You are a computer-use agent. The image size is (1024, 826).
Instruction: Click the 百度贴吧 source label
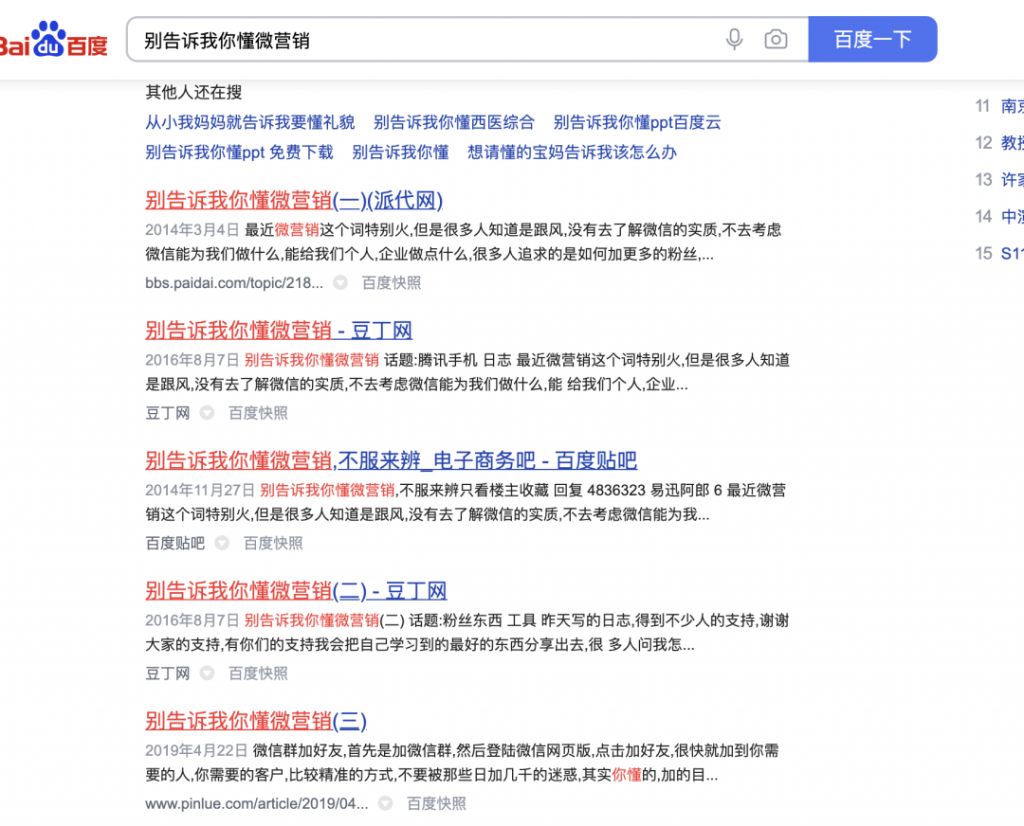coord(175,543)
